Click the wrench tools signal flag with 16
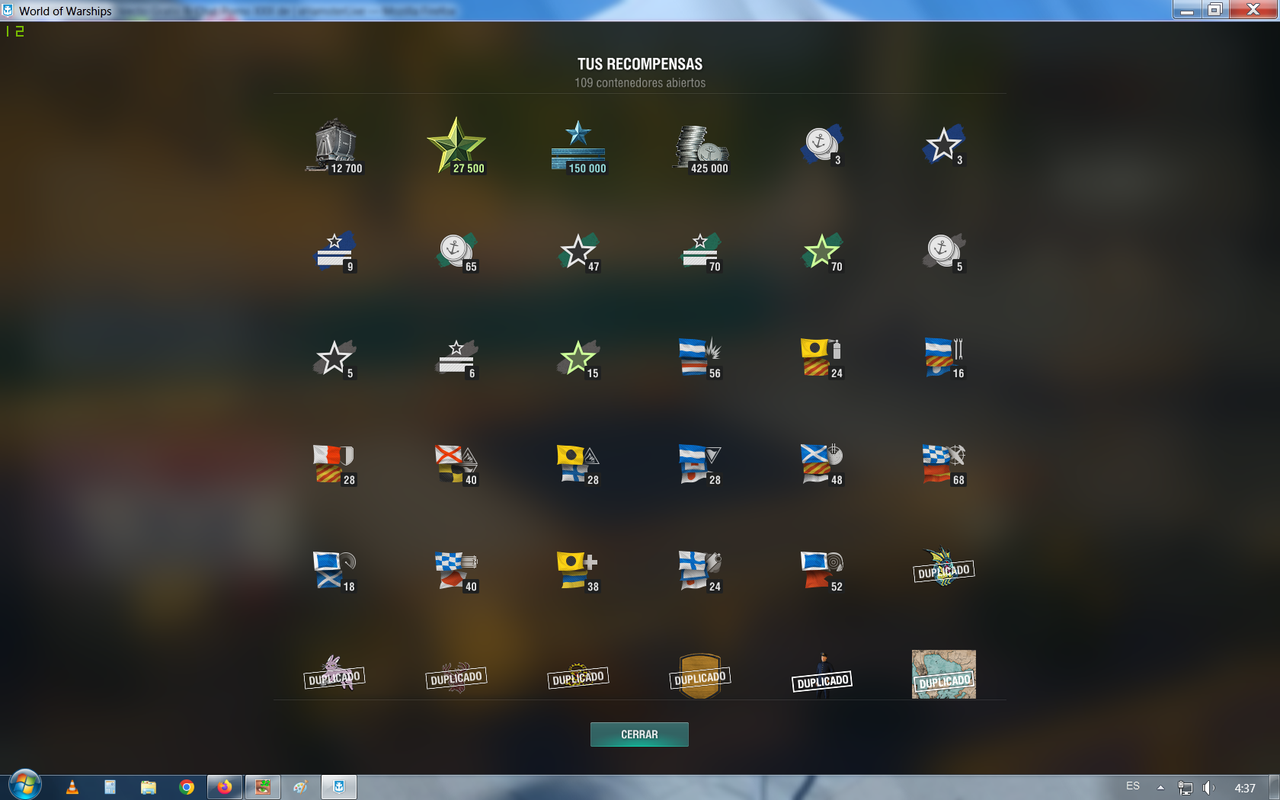1280x800 pixels. click(944, 358)
